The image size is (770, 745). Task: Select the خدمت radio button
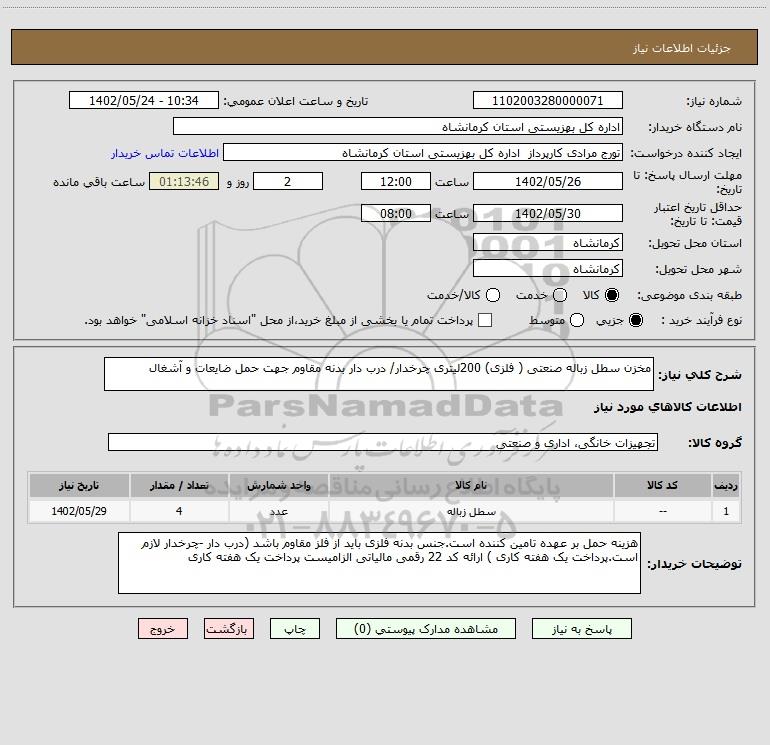(x=560, y=295)
